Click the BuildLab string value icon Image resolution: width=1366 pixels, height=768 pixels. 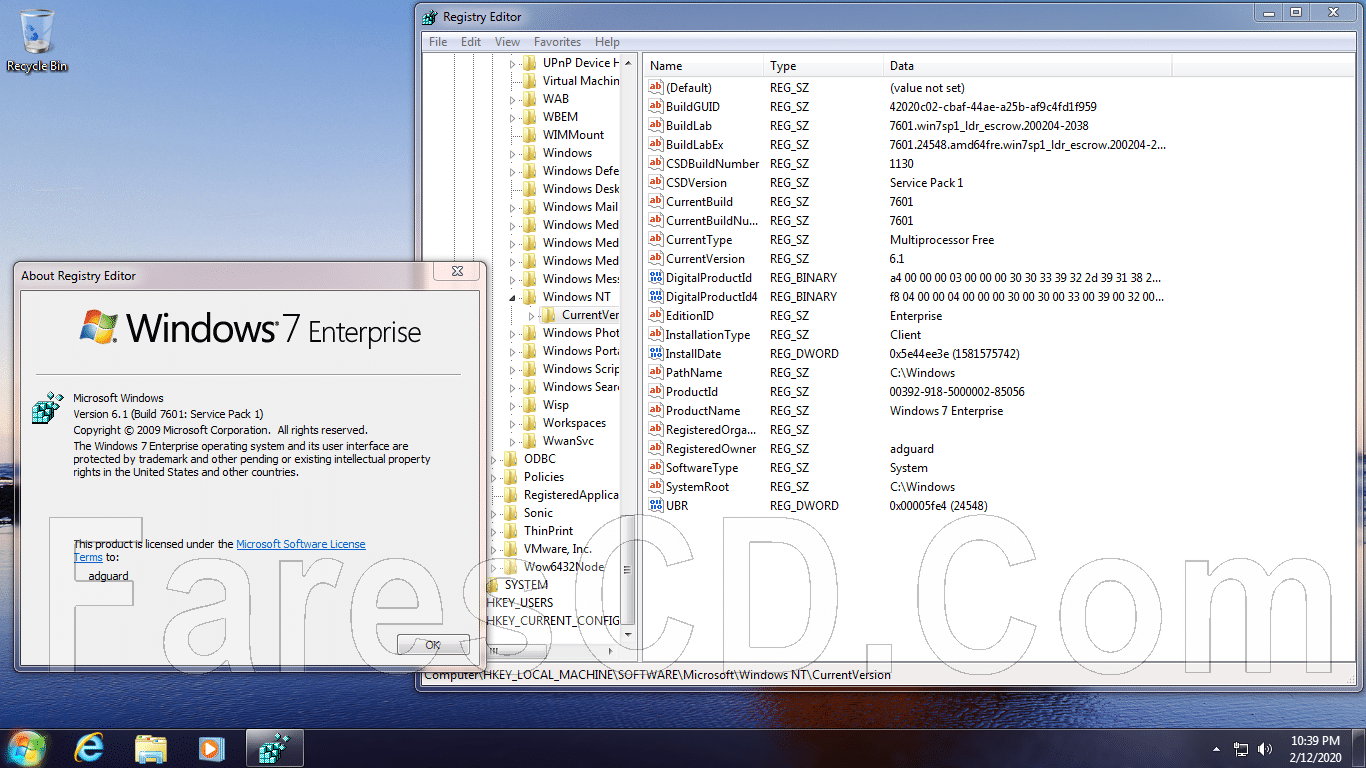click(x=656, y=126)
